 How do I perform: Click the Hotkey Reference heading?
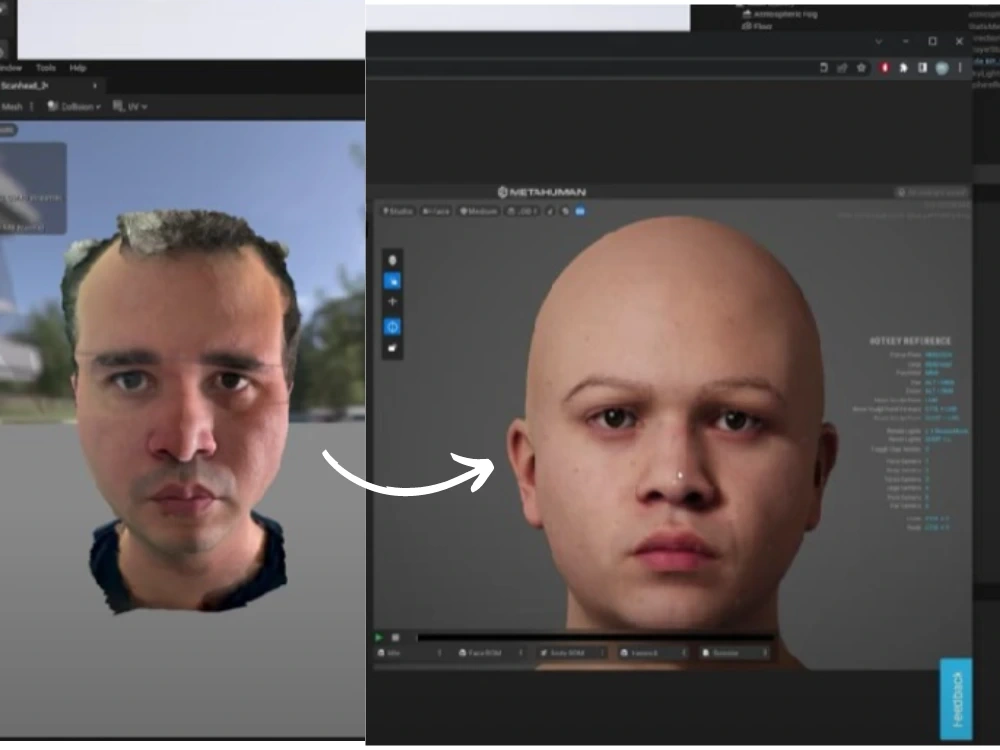click(910, 341)
